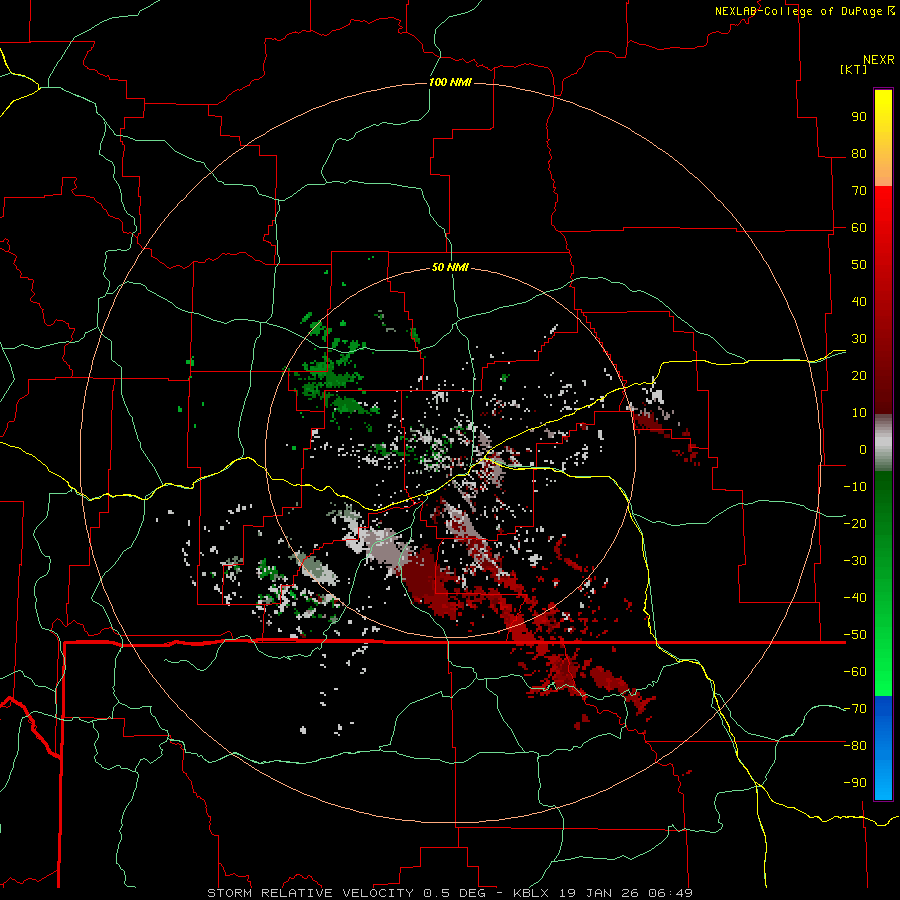Click the '[KT]' units label

click(x=854, y=69)
